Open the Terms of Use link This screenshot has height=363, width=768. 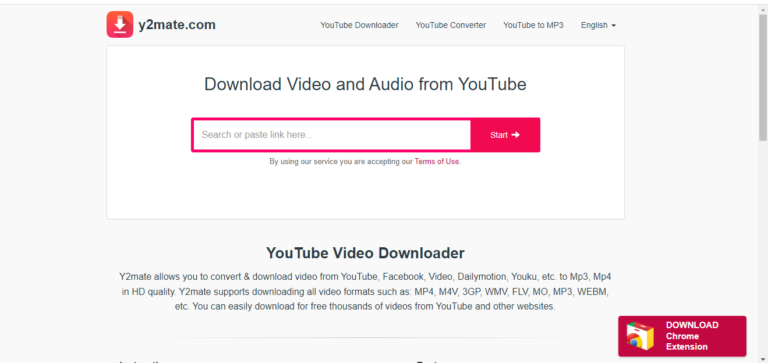[x=437, y=161]
